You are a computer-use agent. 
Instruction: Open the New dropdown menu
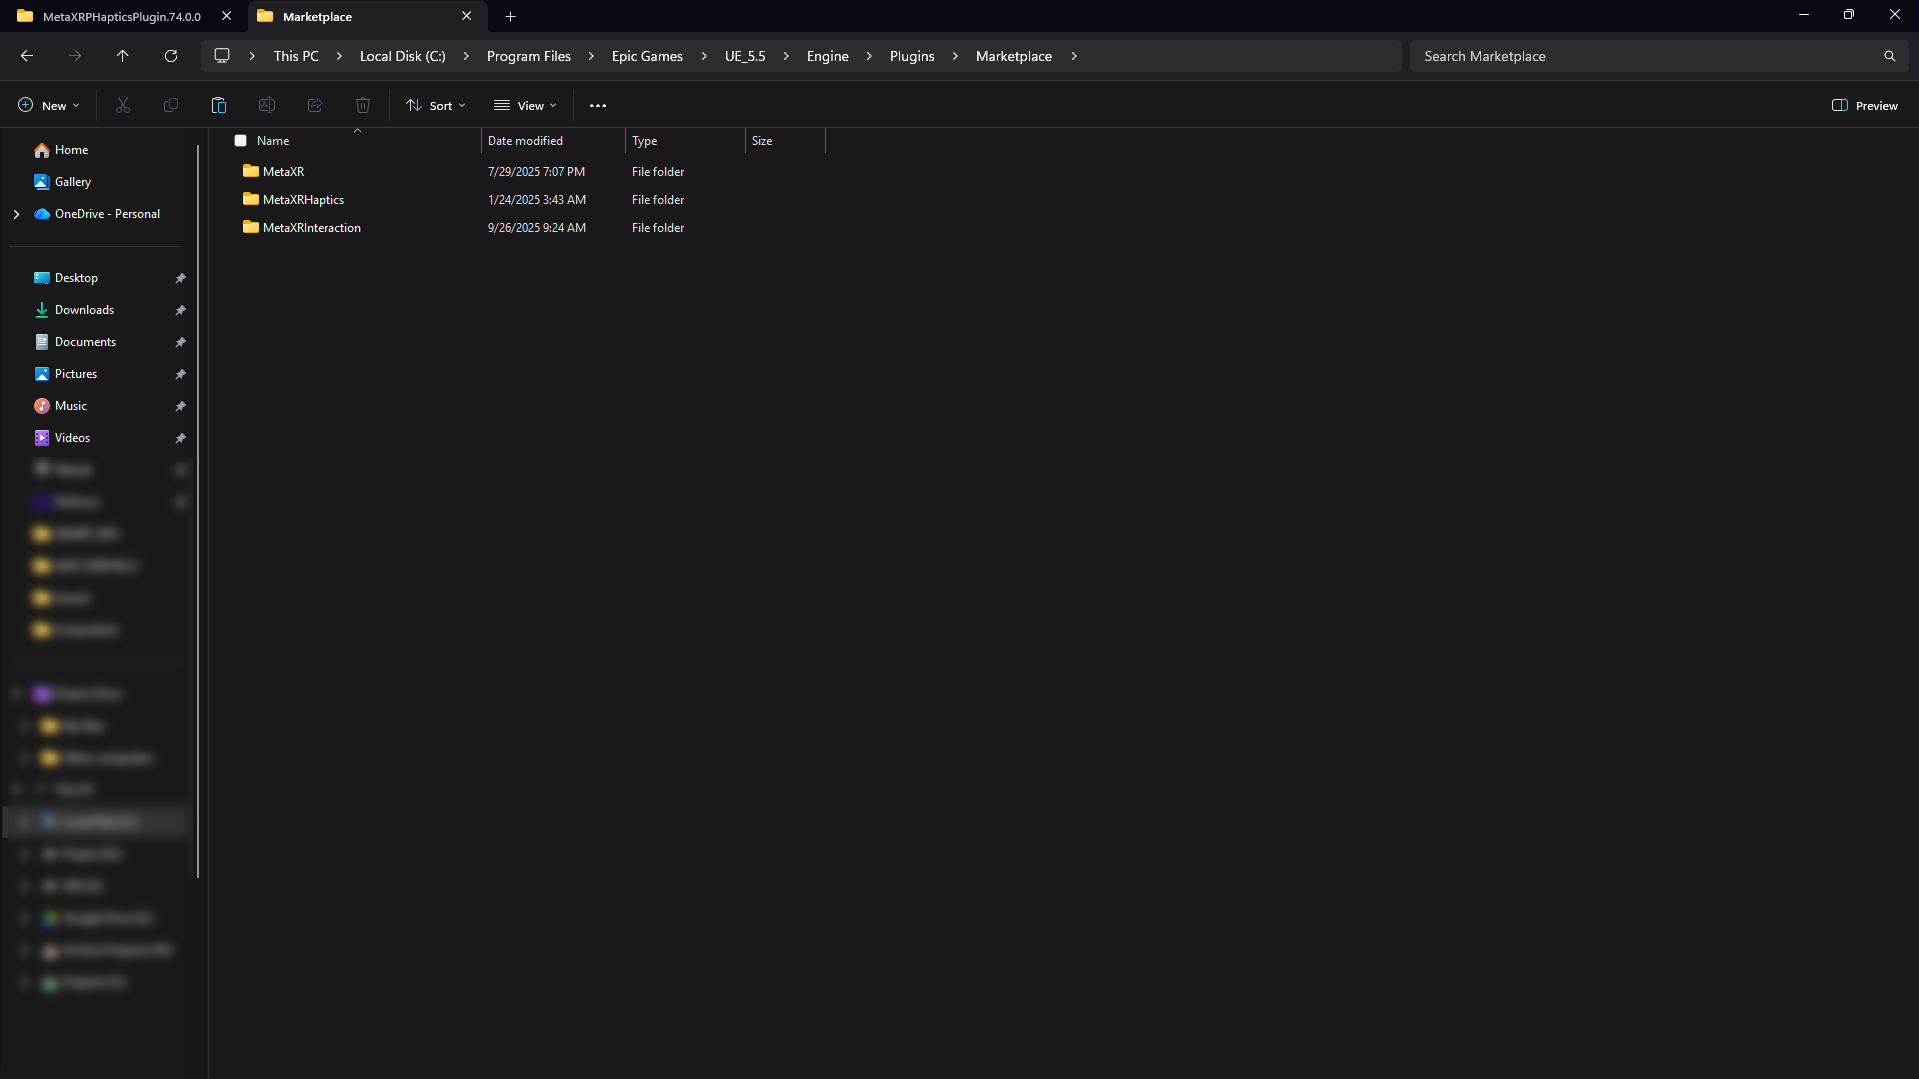(x=48, y=105)
